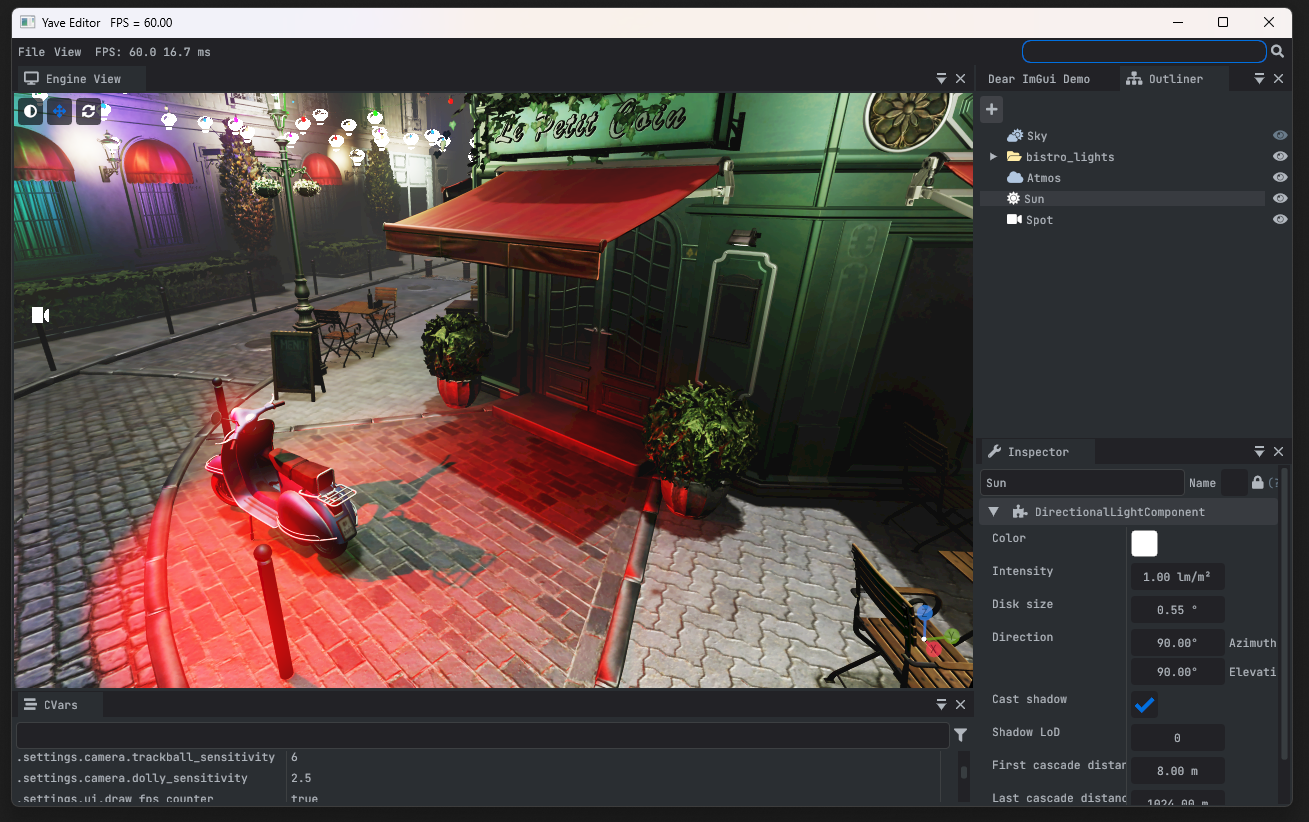1309x822 pixels.
Task: Close the CVars panel
Action: pos(961,705)
